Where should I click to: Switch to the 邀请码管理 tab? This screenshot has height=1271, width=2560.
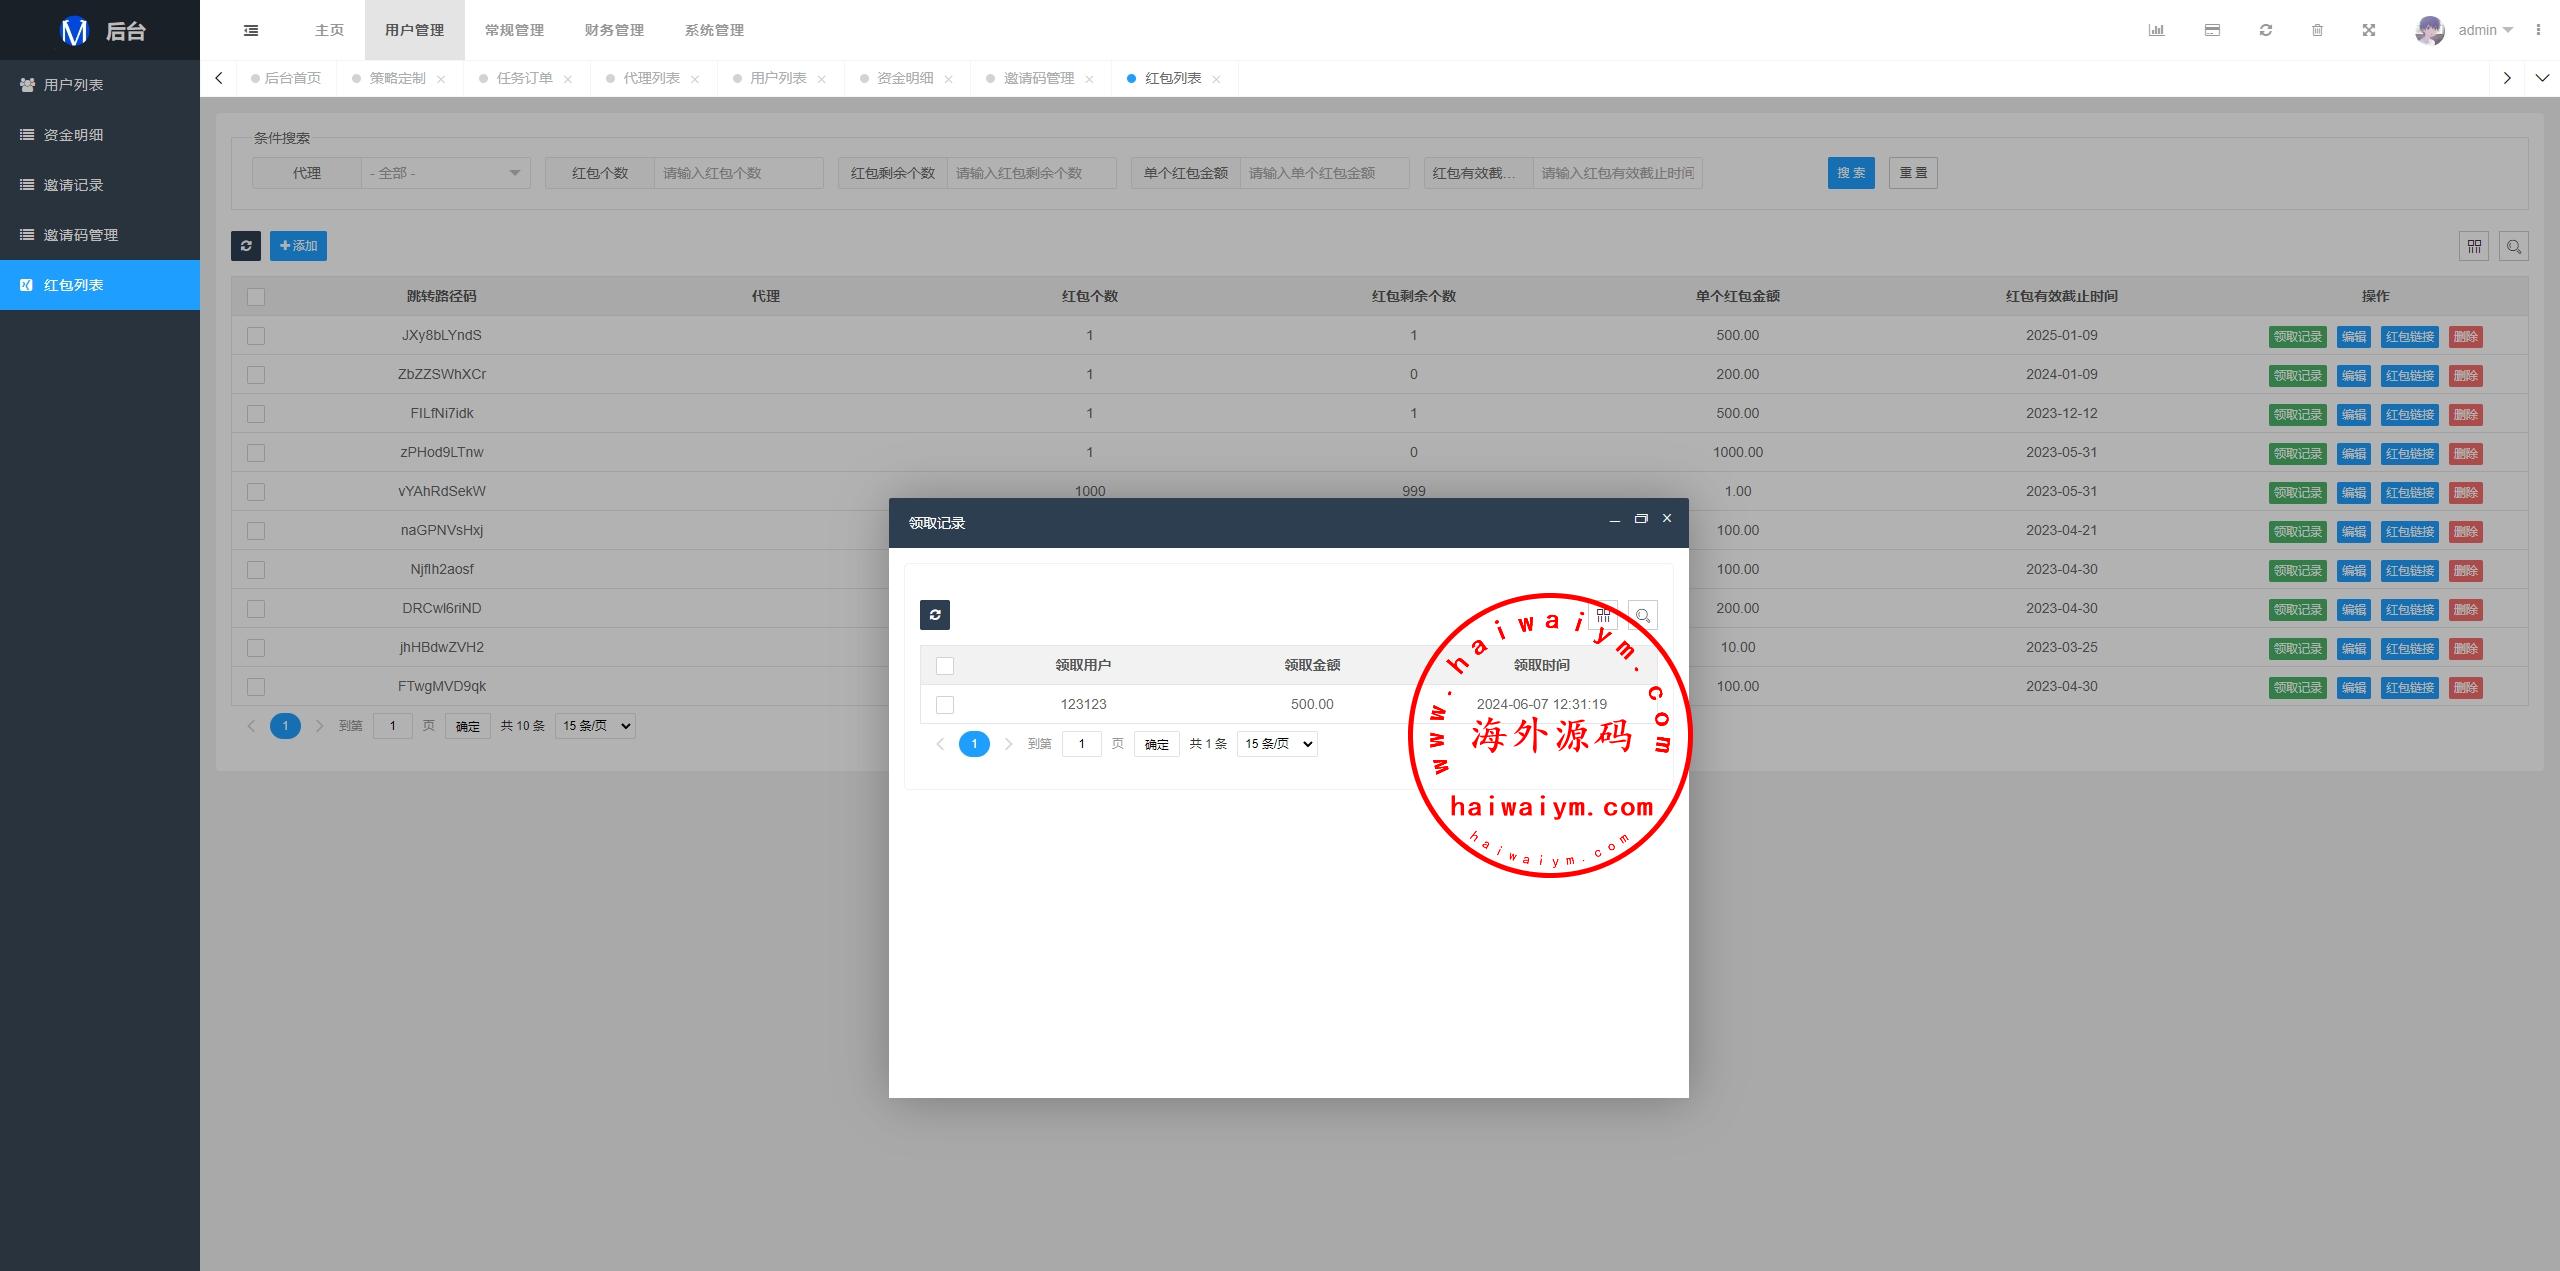click(1038, 78)
